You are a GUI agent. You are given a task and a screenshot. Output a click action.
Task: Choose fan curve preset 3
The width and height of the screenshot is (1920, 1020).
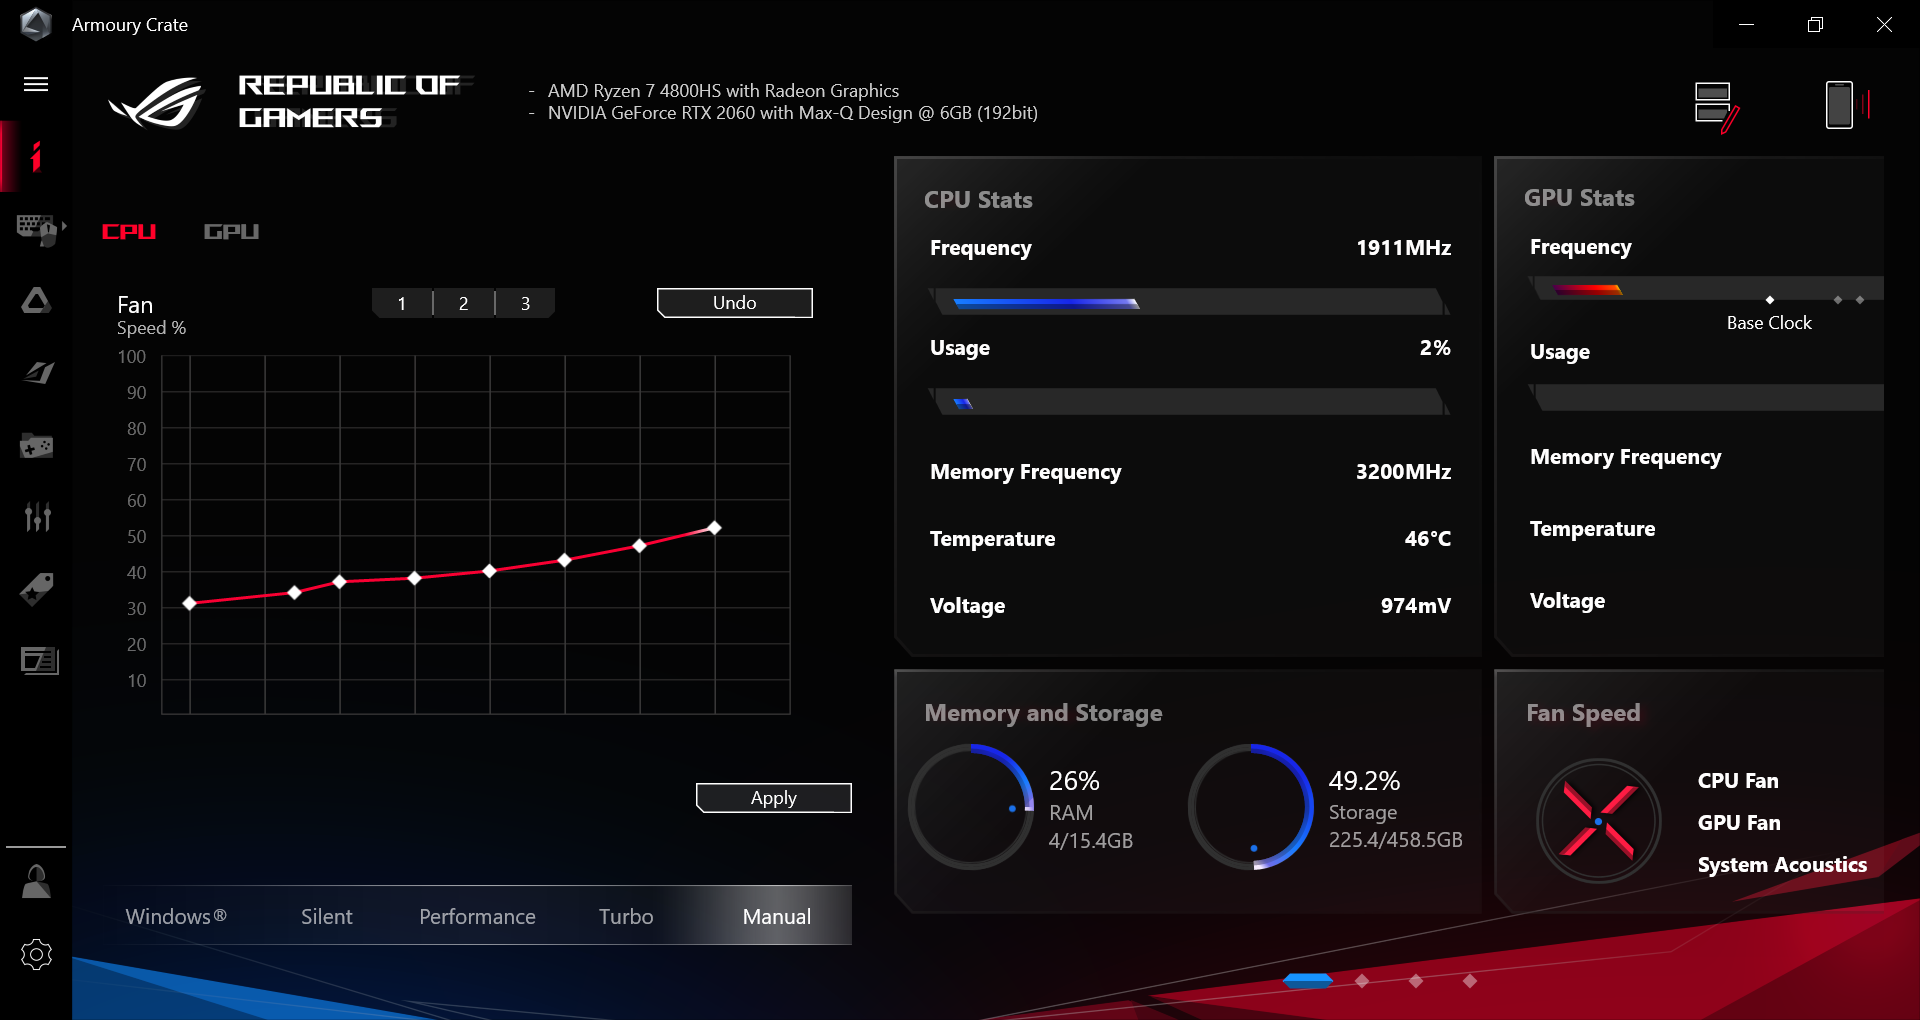[x=526, y=303]
